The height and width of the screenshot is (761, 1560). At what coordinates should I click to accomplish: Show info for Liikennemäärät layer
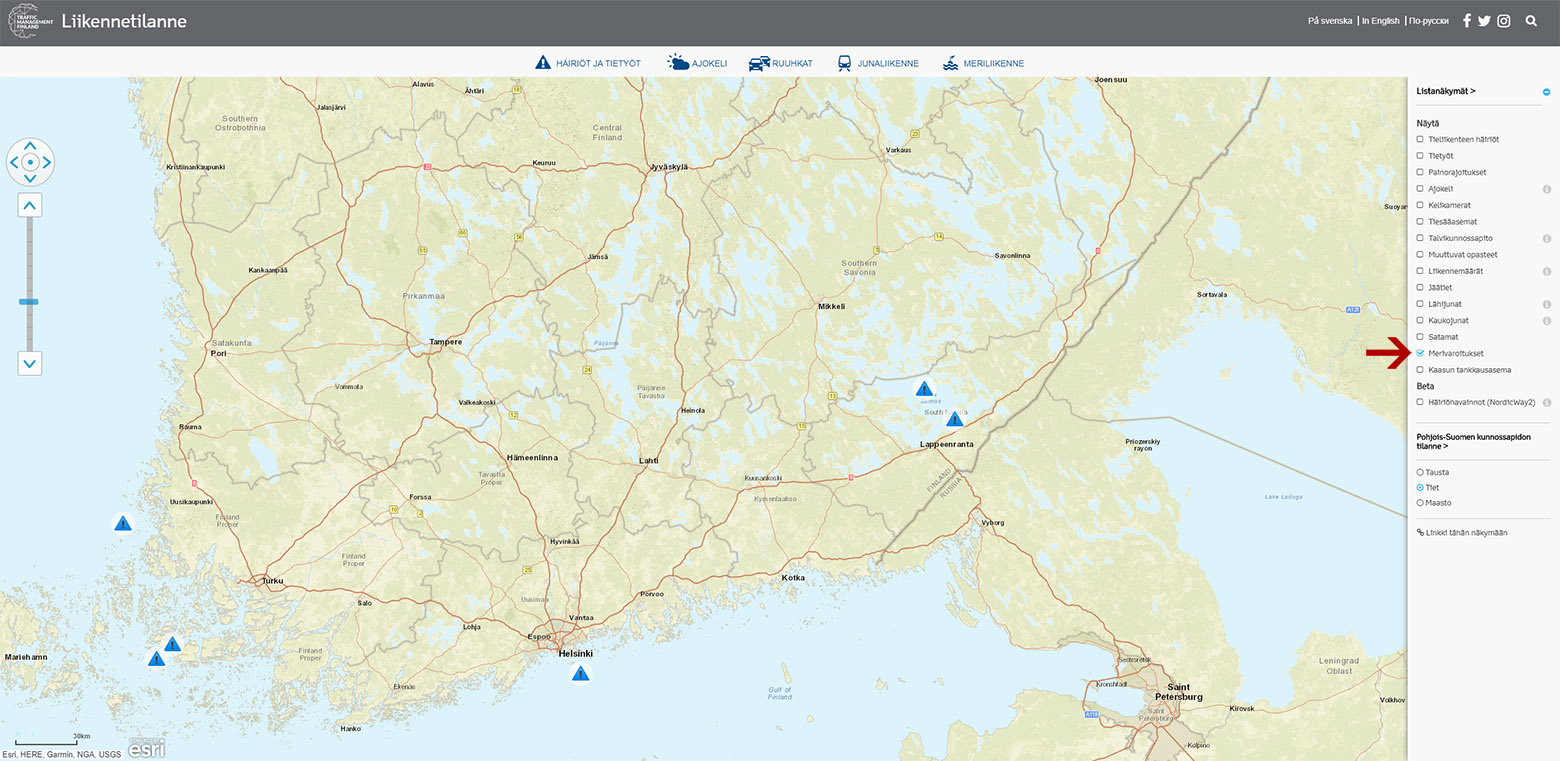tap(1546, 271)
